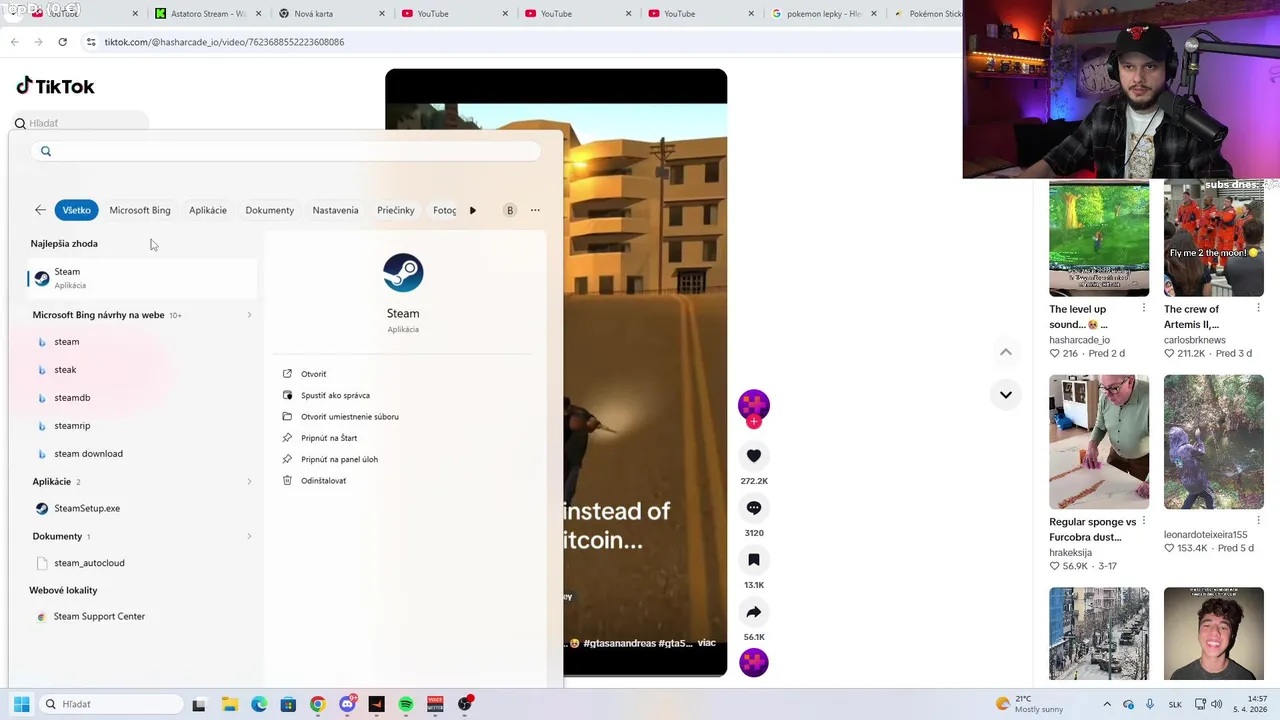Click the Start menu search input field
Viewport: 1280px width, 720px height.
point(286,151)
